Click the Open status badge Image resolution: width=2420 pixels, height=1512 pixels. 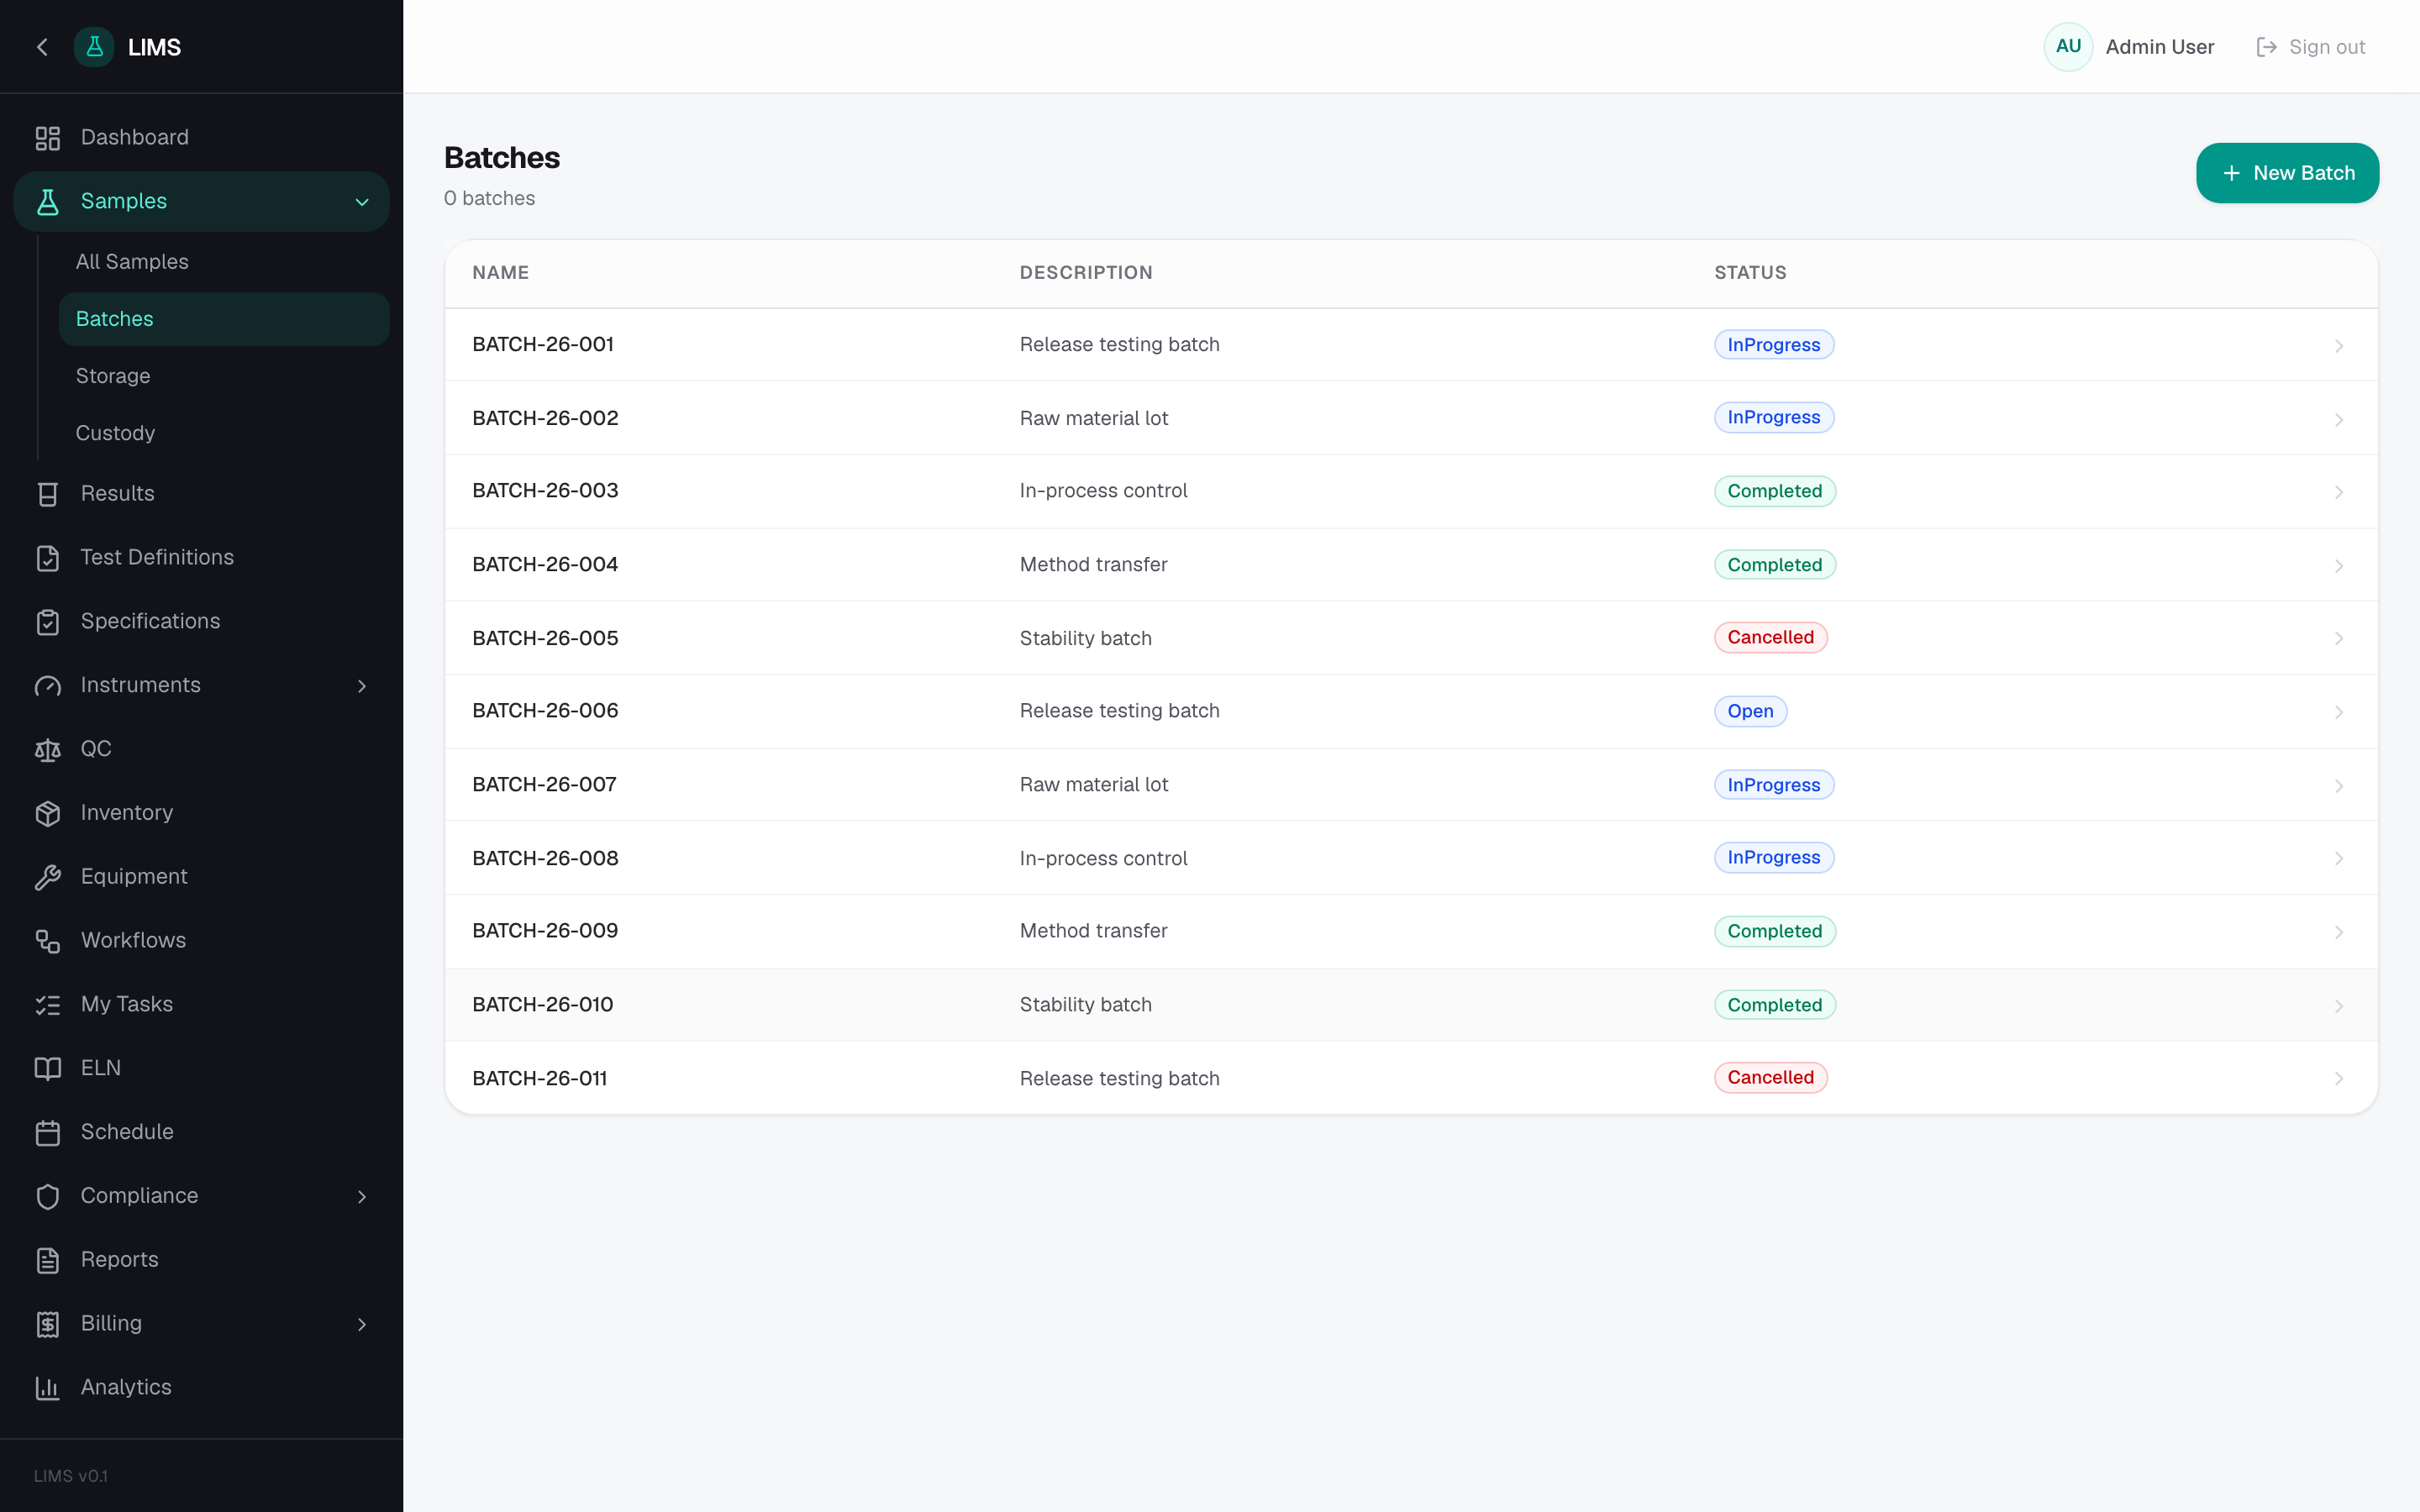click(1750, 711)
